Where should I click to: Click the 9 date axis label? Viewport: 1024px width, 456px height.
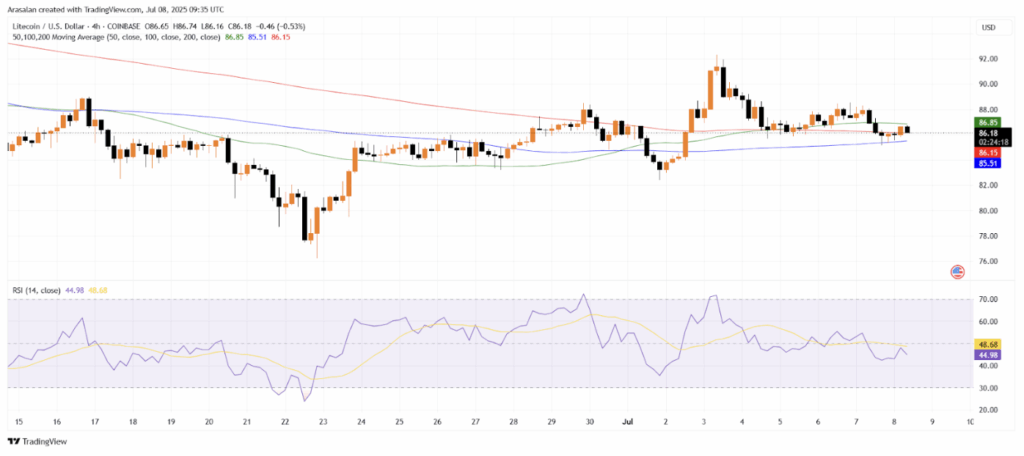coord(932,423)
